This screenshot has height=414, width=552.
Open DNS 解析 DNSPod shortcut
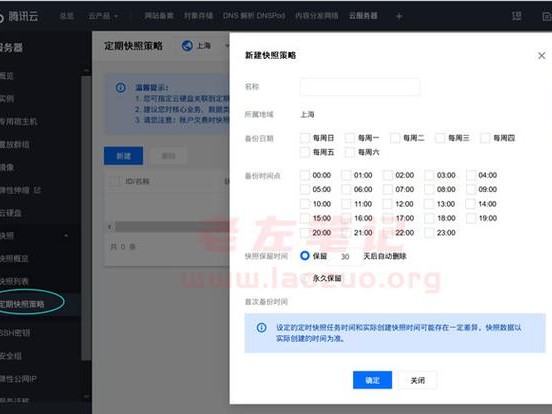(254, 16)
